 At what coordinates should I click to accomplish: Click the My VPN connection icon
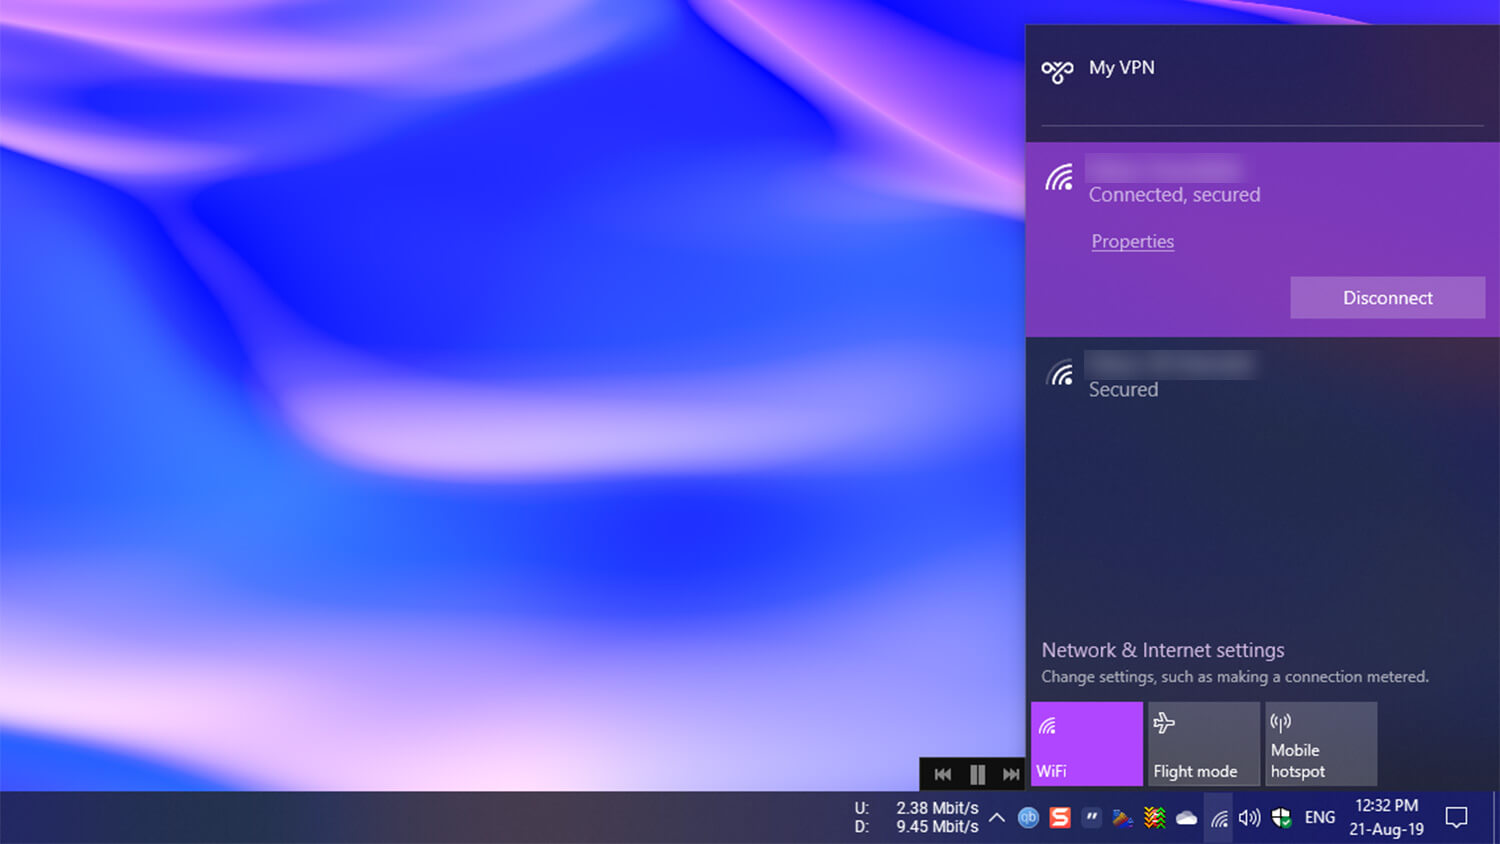[x=1057, y=68]
